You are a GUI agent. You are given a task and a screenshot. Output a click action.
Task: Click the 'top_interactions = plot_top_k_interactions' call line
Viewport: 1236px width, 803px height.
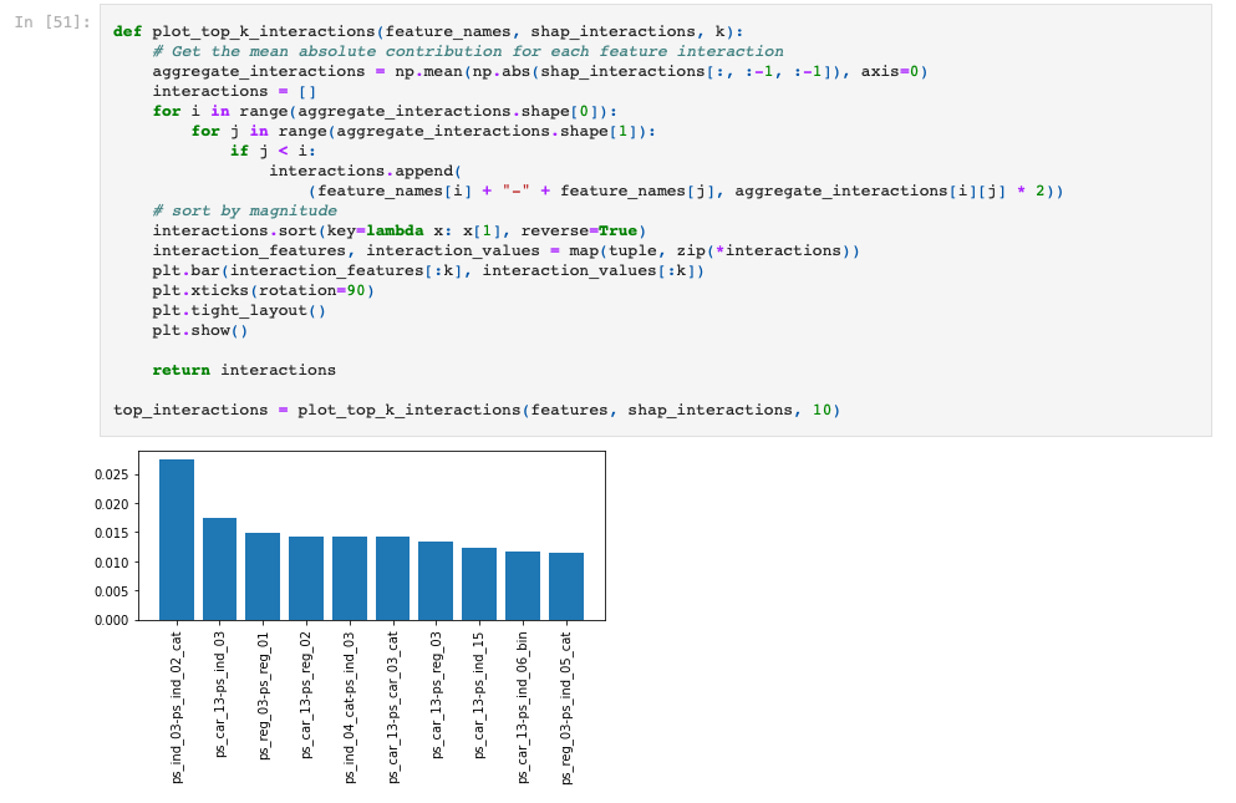477,410
